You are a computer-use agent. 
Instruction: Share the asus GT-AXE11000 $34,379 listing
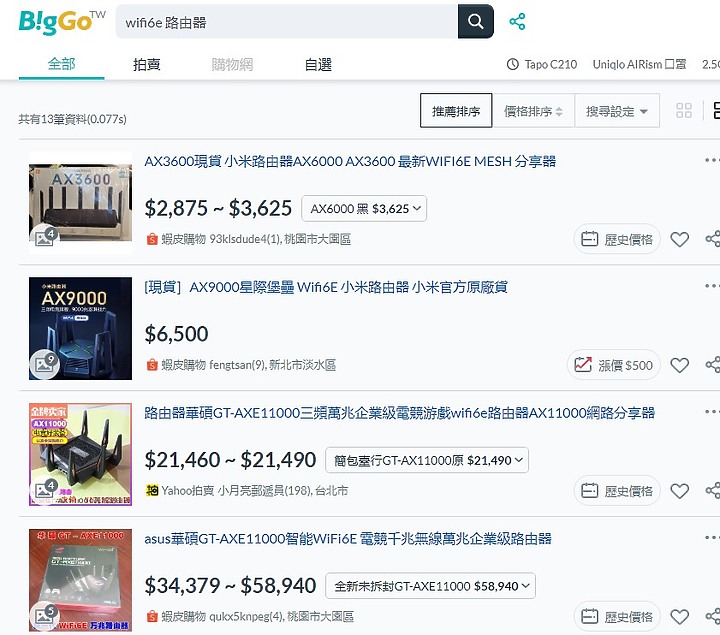pyautogui.click(x=713, y=617)
